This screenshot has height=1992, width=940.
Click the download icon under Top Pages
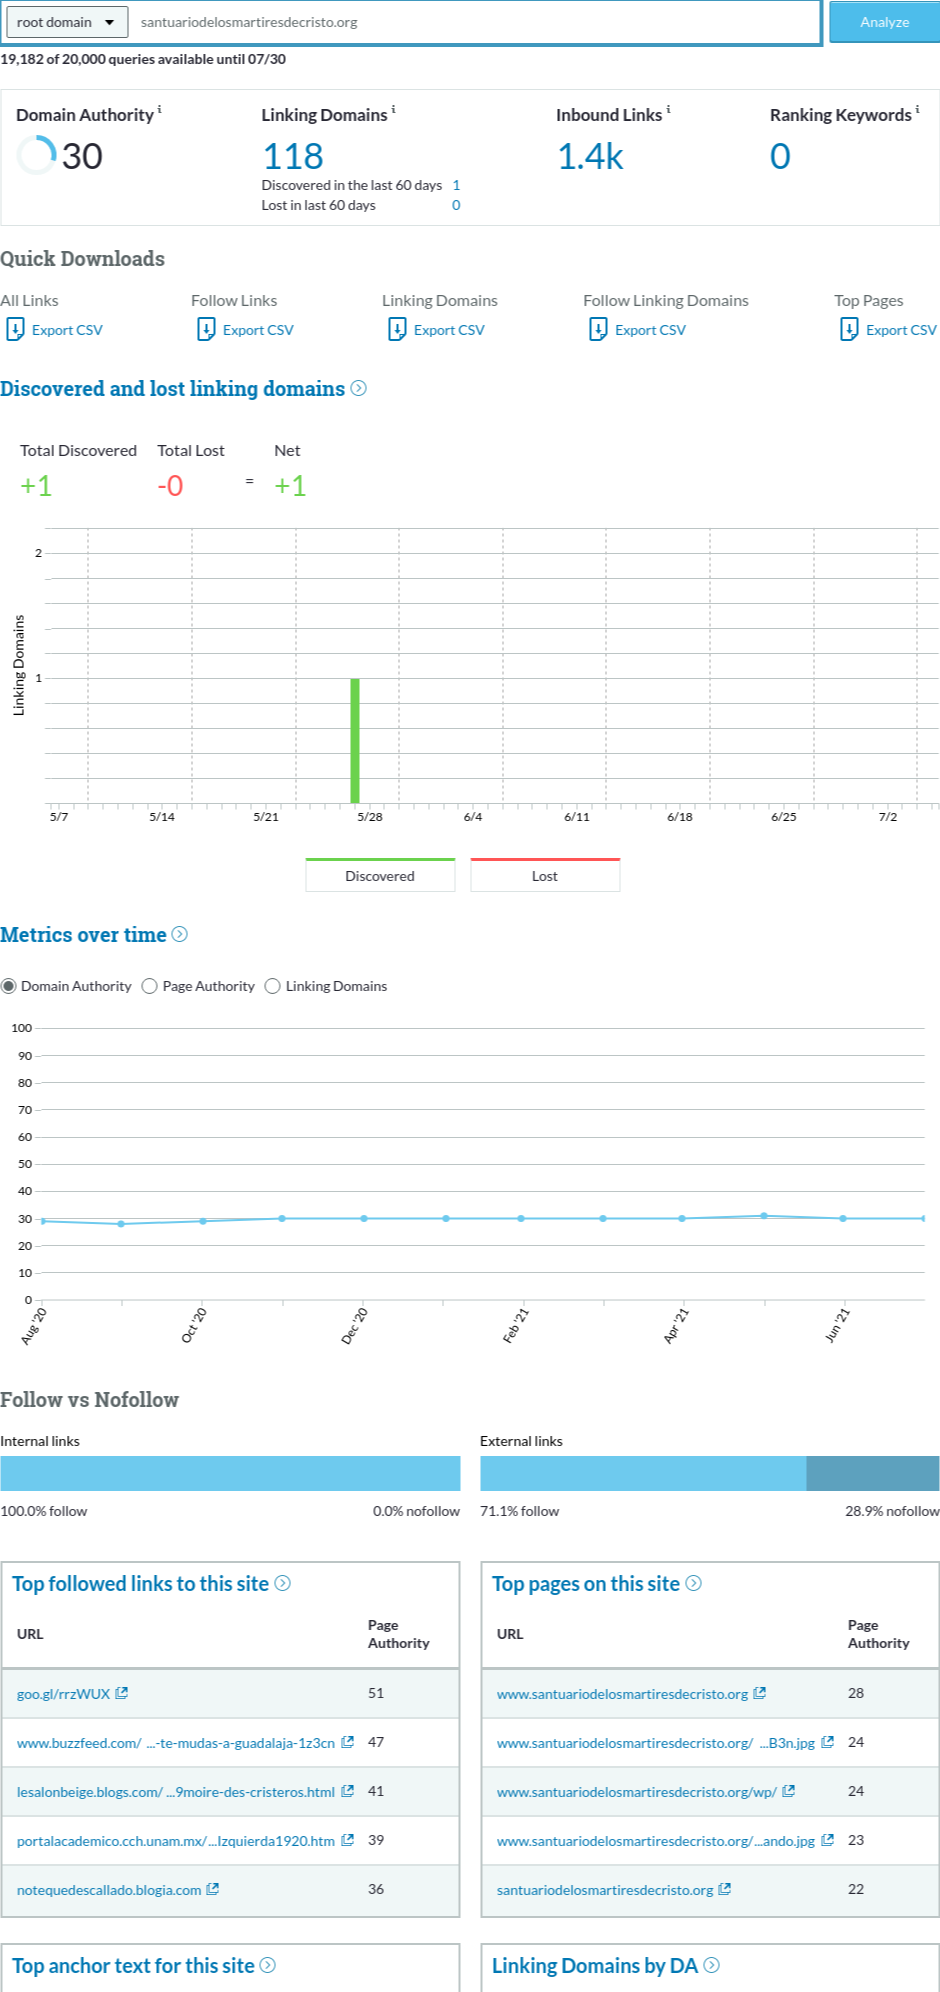[x=849, y=329]
